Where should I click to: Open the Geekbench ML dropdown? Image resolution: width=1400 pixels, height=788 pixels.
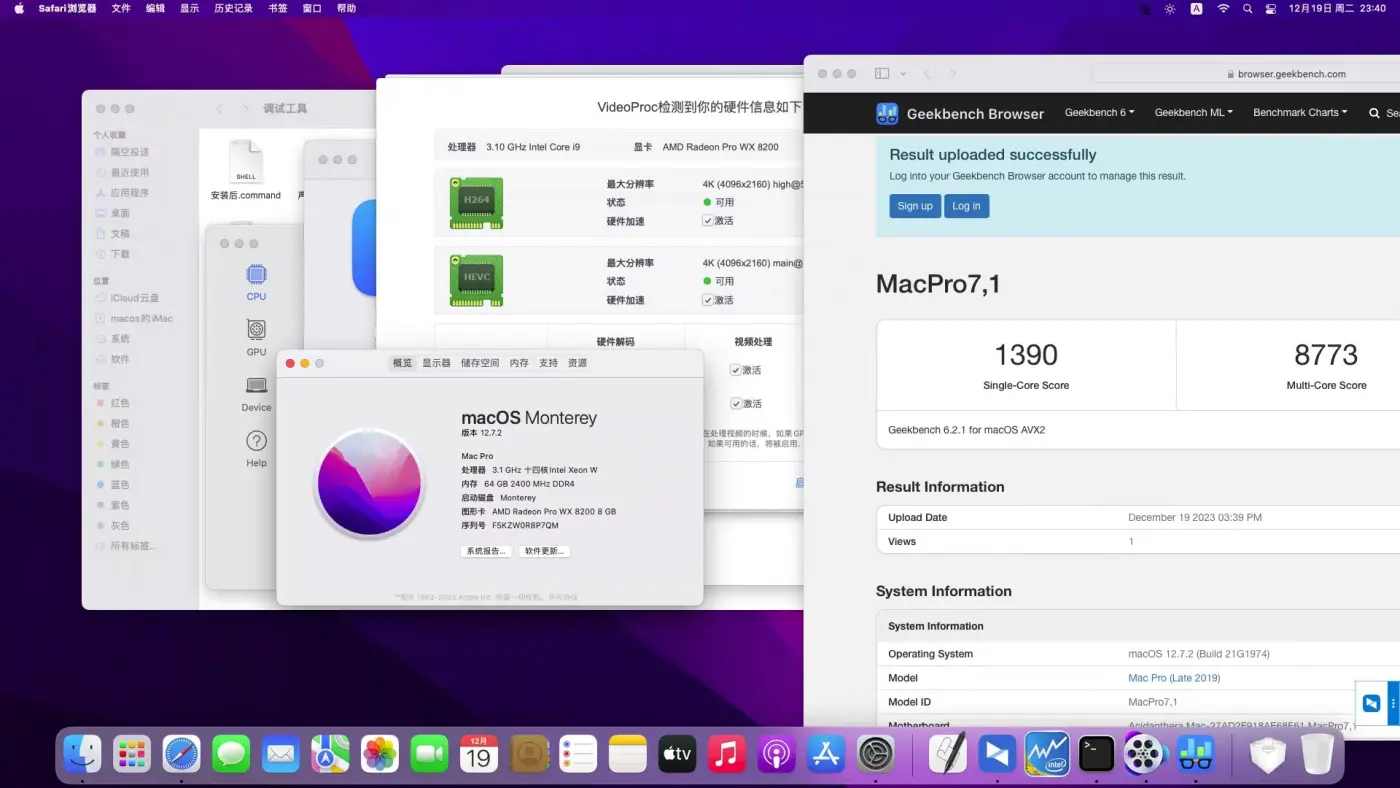pos(1193,113)
